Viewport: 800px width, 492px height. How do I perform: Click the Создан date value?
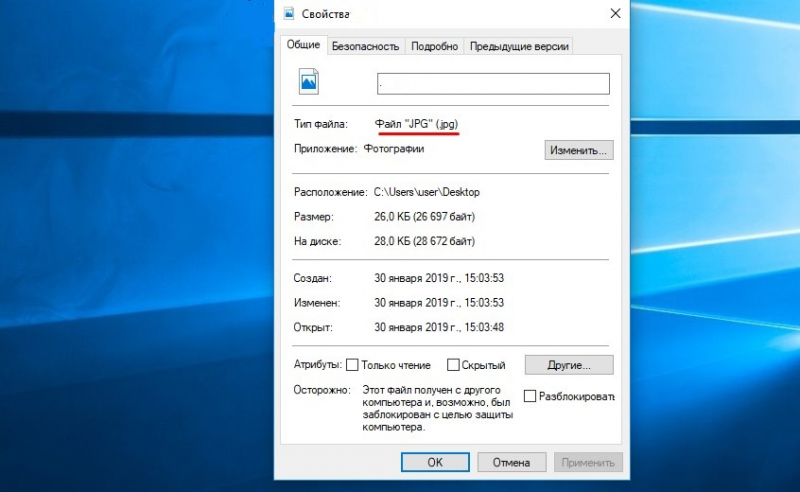[x=439, y=278]
